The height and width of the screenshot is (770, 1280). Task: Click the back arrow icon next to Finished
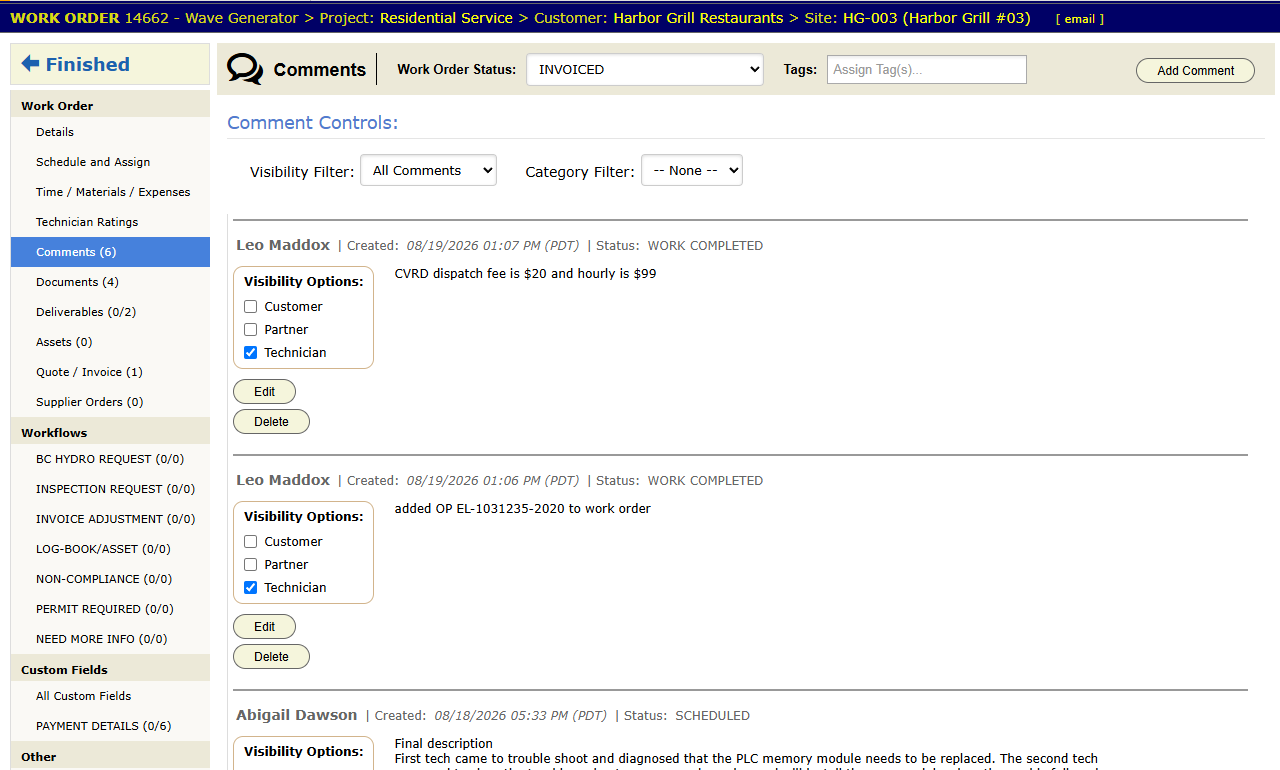[x=30, y=64]
